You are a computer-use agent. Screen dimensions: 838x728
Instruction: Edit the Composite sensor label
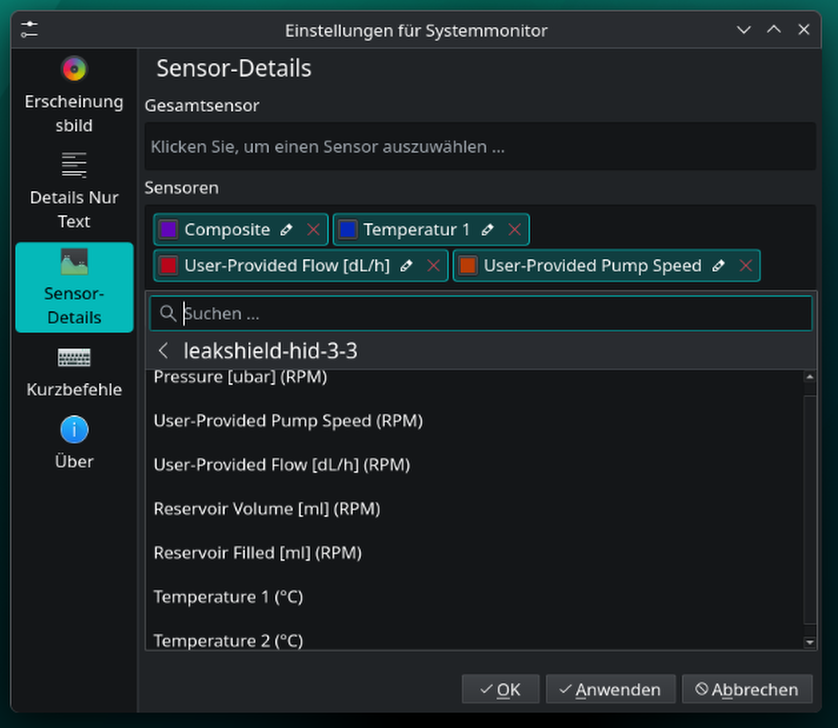click(286, 230)
